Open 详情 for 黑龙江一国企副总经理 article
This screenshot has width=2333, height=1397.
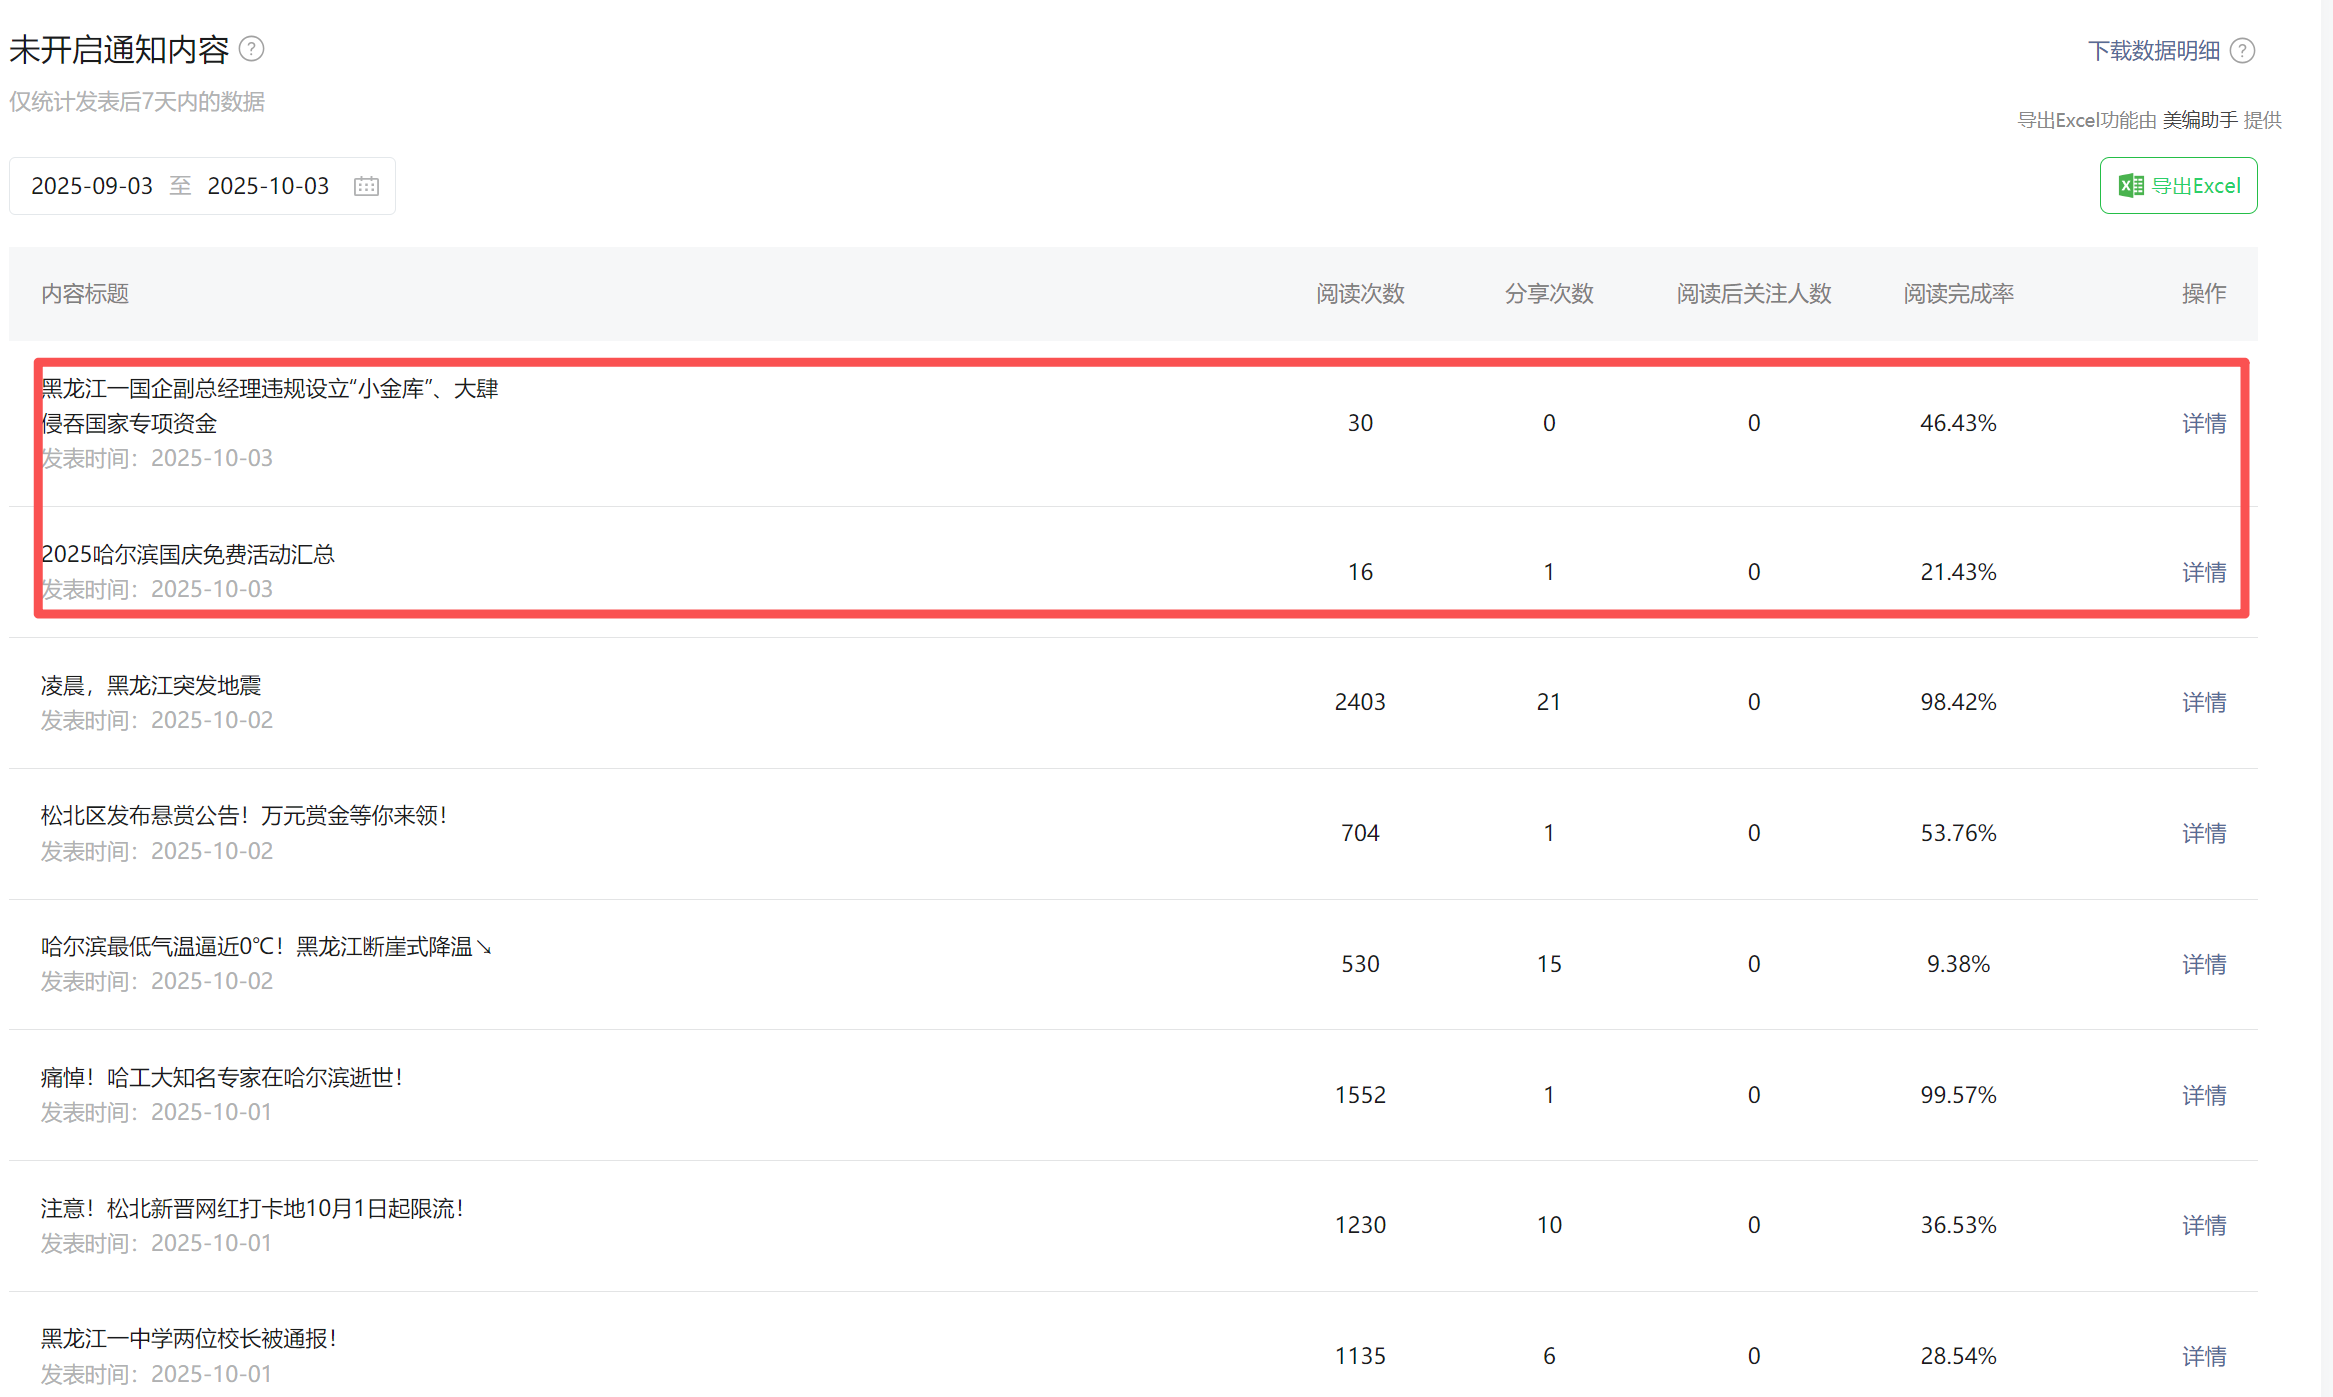tap(2203, 423)
